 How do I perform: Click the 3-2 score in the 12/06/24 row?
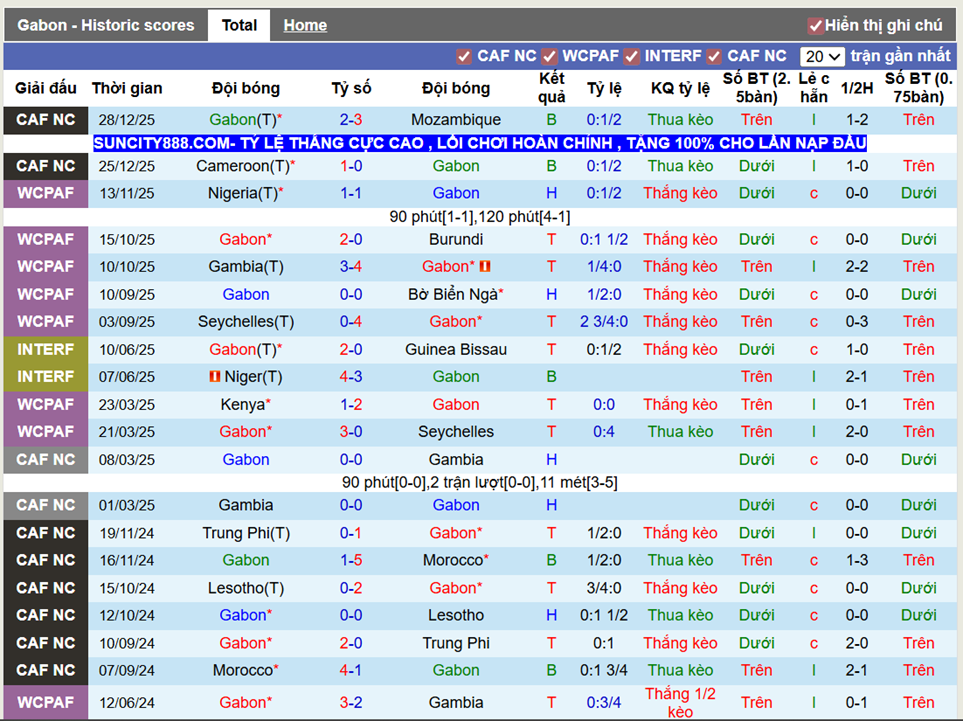[x=351, y=703]
